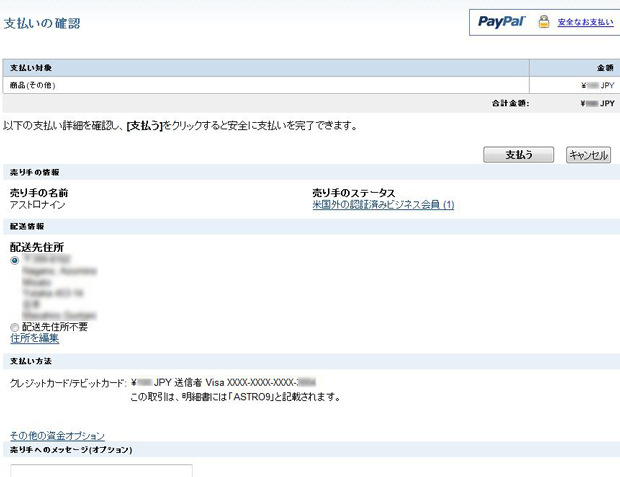Click the 売り手のステータス heading

tap(353, 193)
